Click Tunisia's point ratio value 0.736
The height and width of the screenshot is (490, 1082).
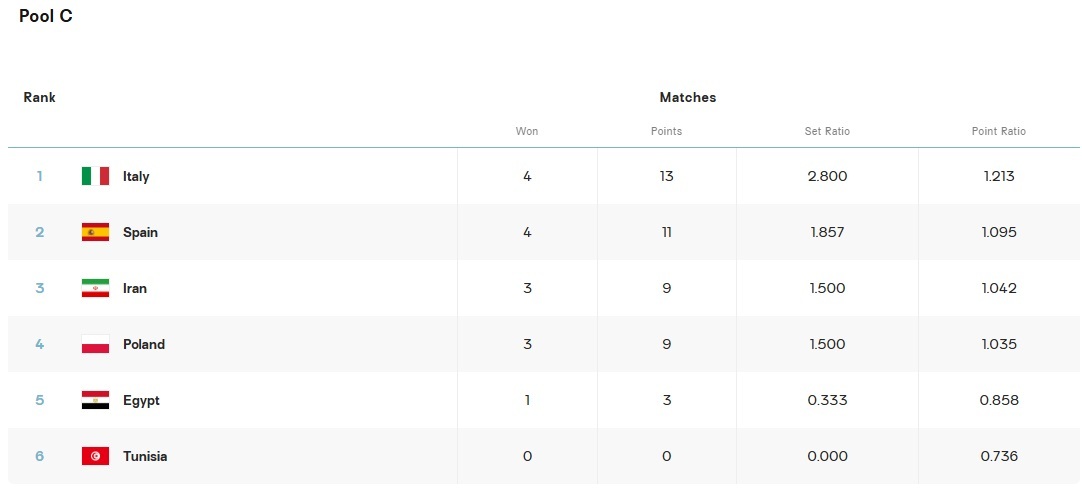coord(999,456)
